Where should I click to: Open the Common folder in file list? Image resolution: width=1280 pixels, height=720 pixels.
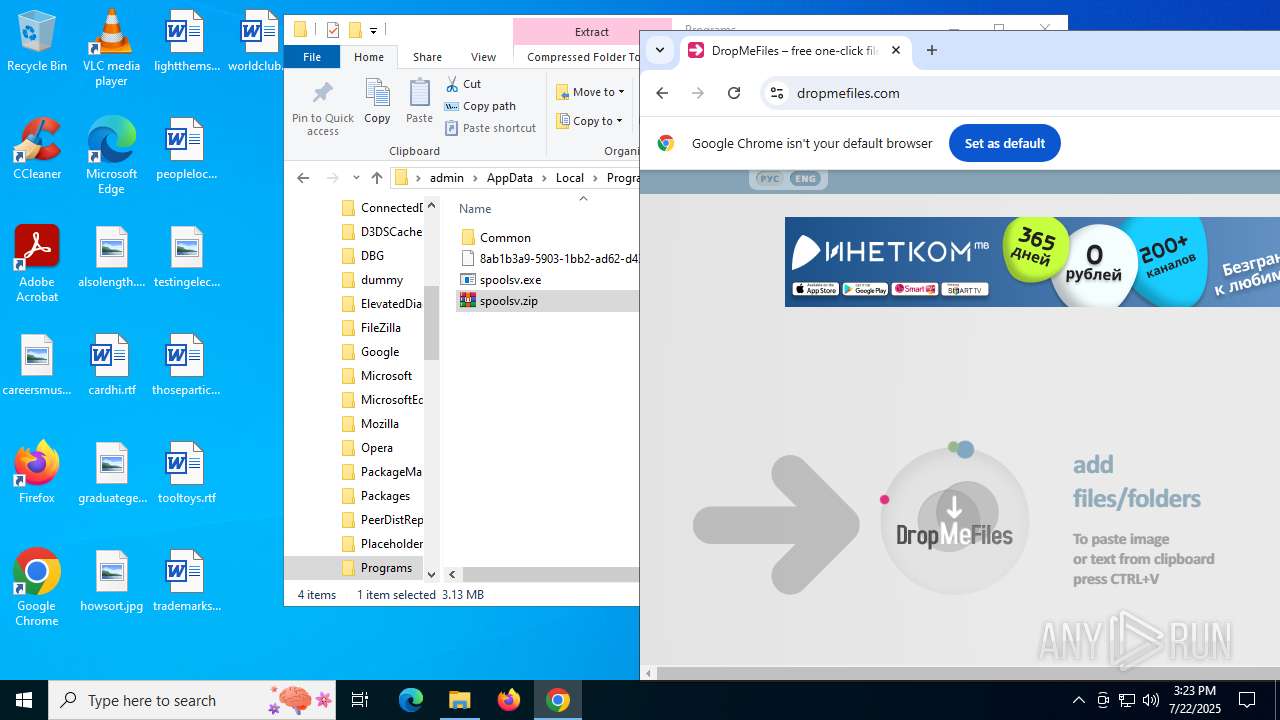pyautogui.click(x=505, y=238)
